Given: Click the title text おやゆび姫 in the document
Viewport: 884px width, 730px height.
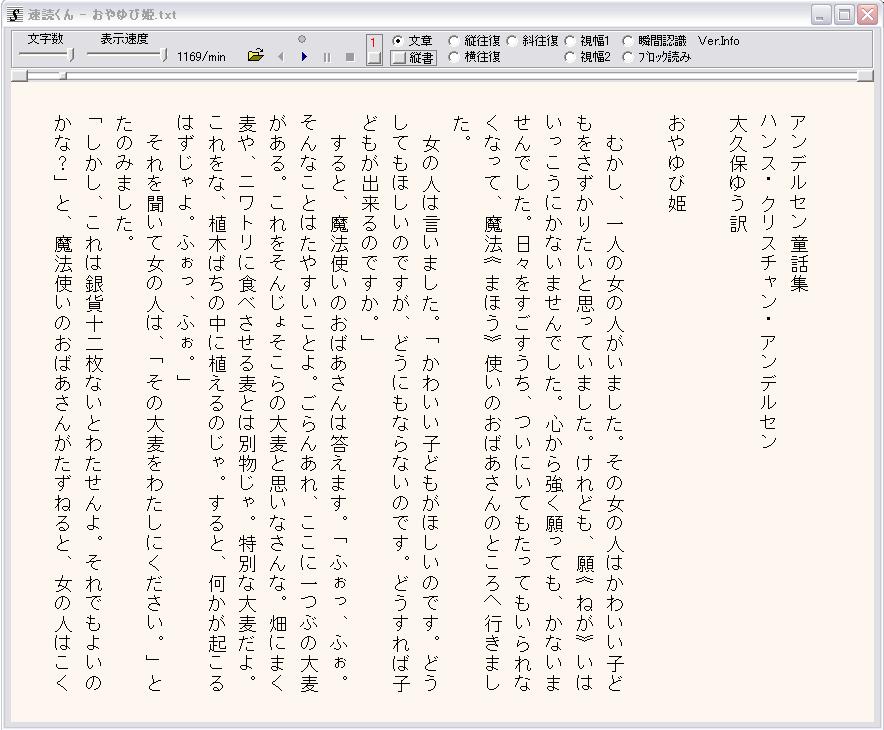Looking at the screenshot, I should [x=677, y=163].
